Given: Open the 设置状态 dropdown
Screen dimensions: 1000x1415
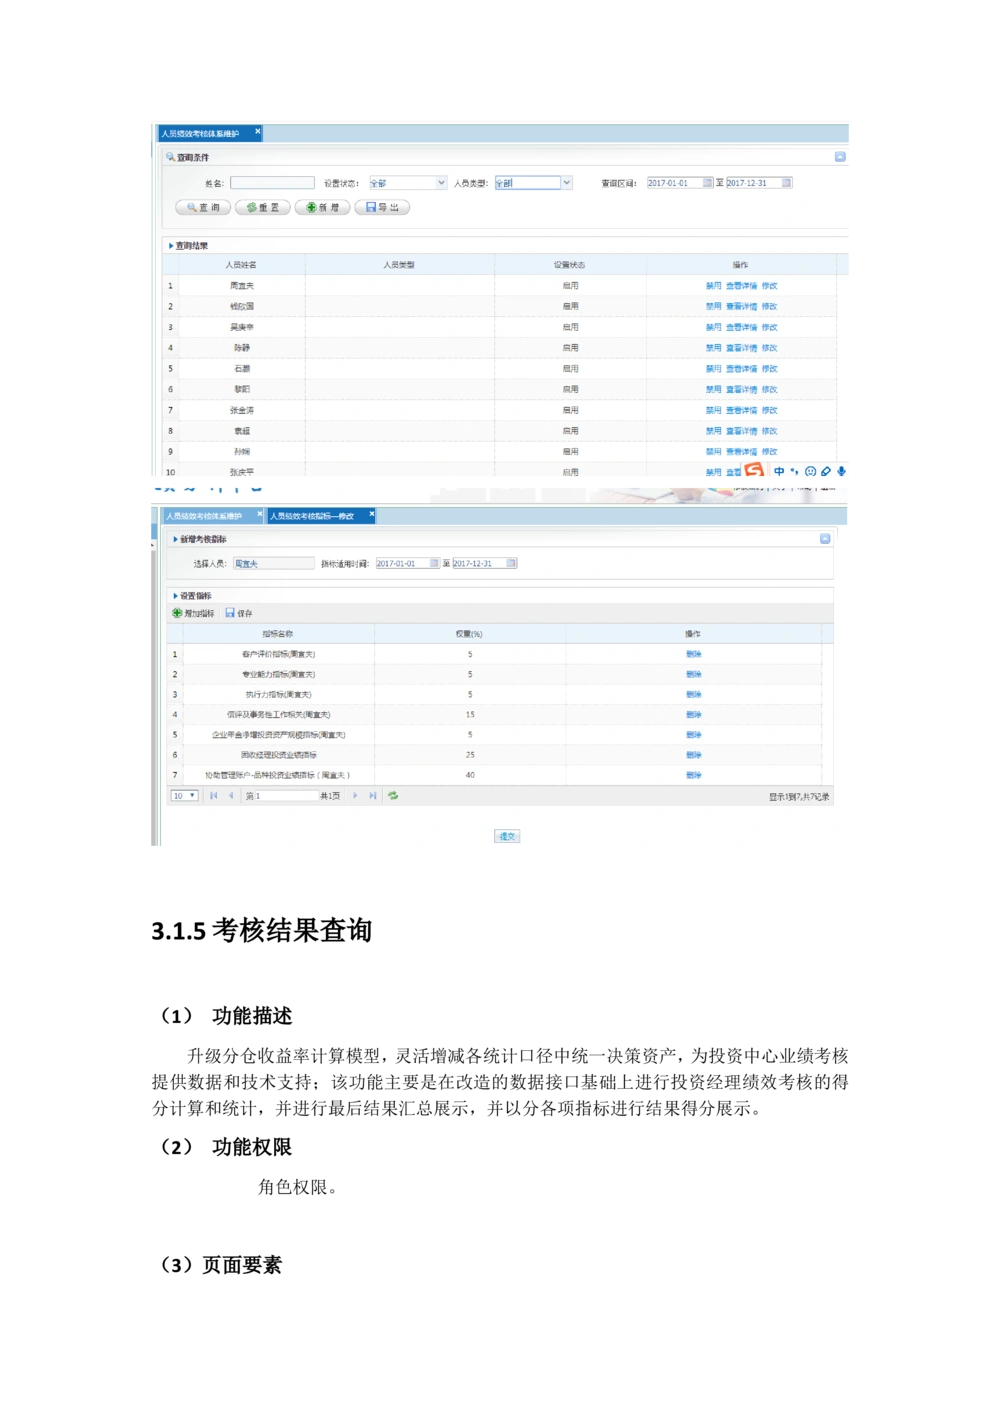Looking at the screenshot, I should (441, 183).
